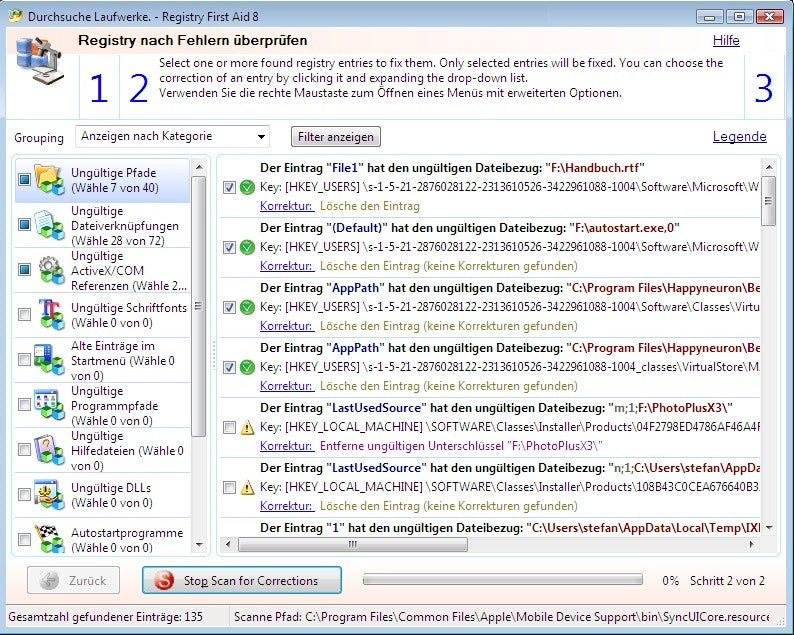This screenshot has width=794, height=635.
Task: Open Korrektur options for PhotoPlusX3 entry
Action: point(287,446)
